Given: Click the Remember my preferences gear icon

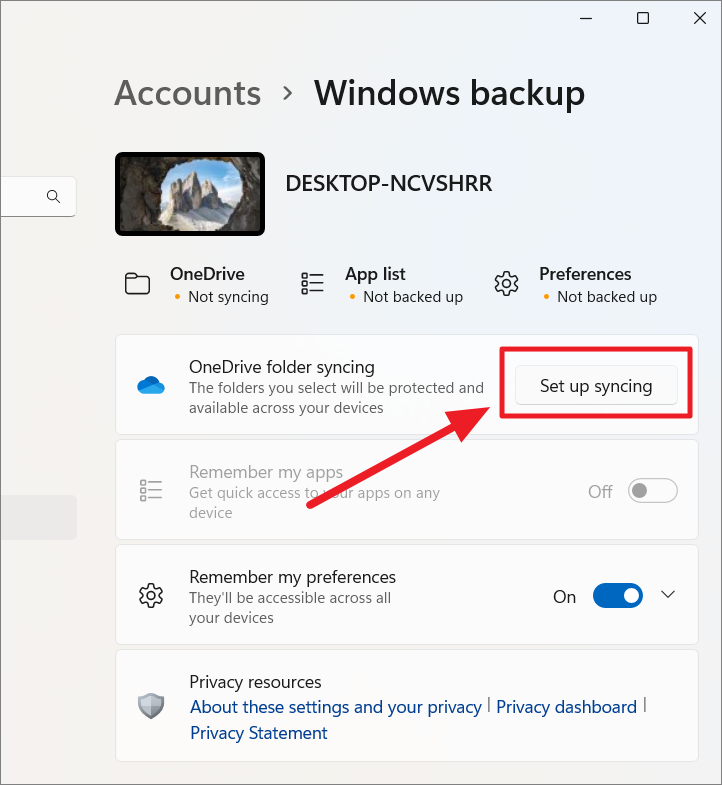Looking at the screenshot, I should click(151, 595).
